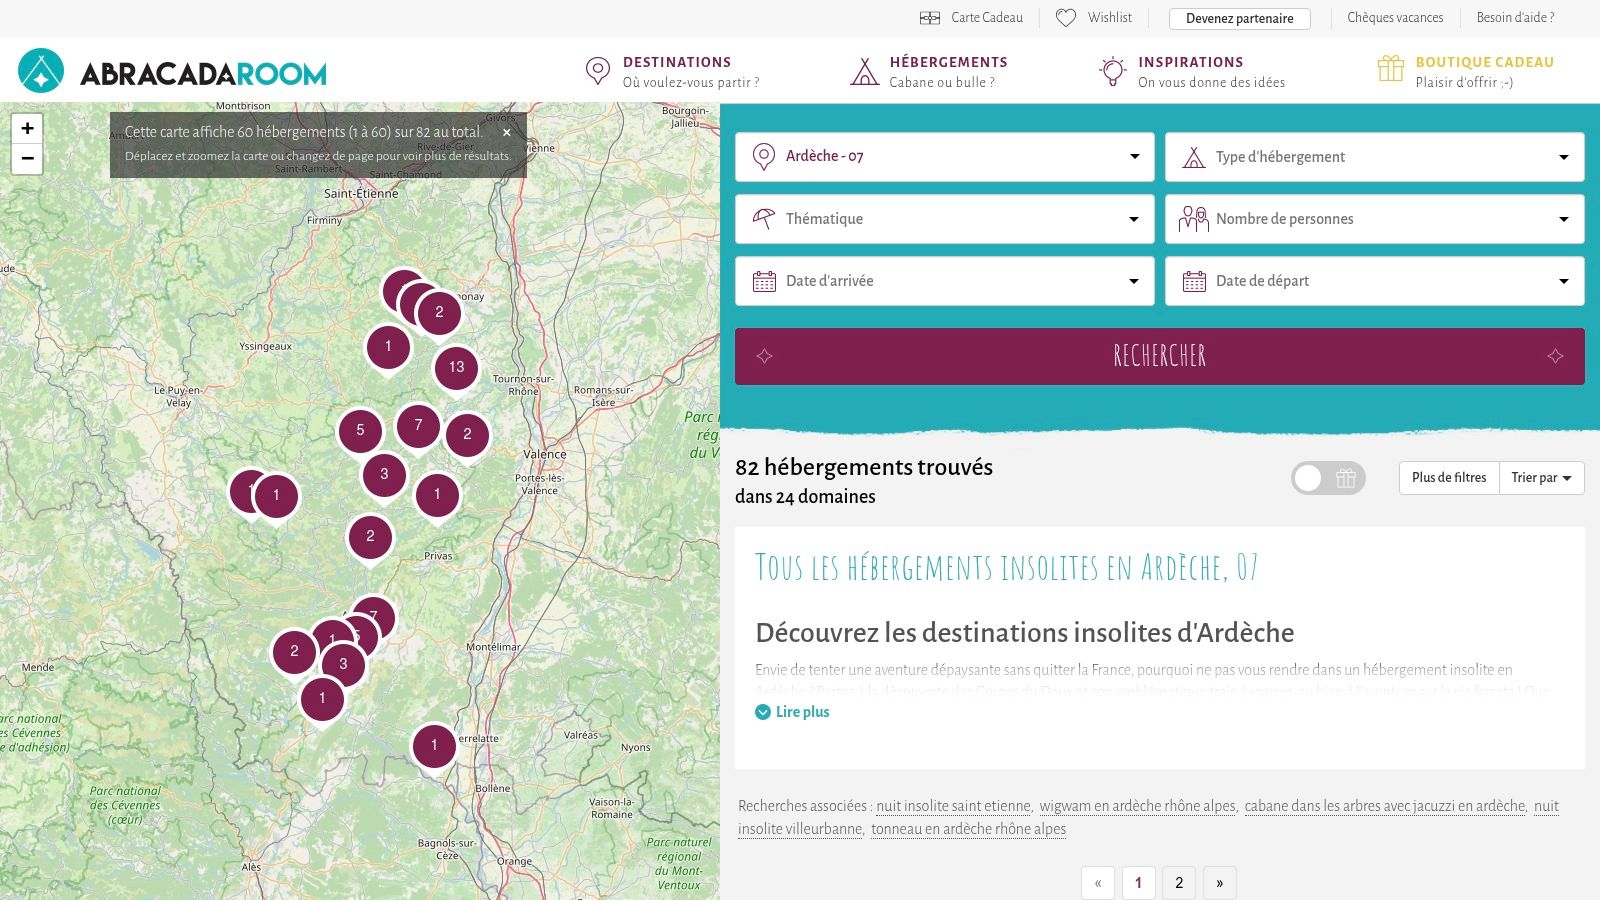Open Besoin d'aide ? link
The image size is (1600, 900).
(x=1515, y=18)
